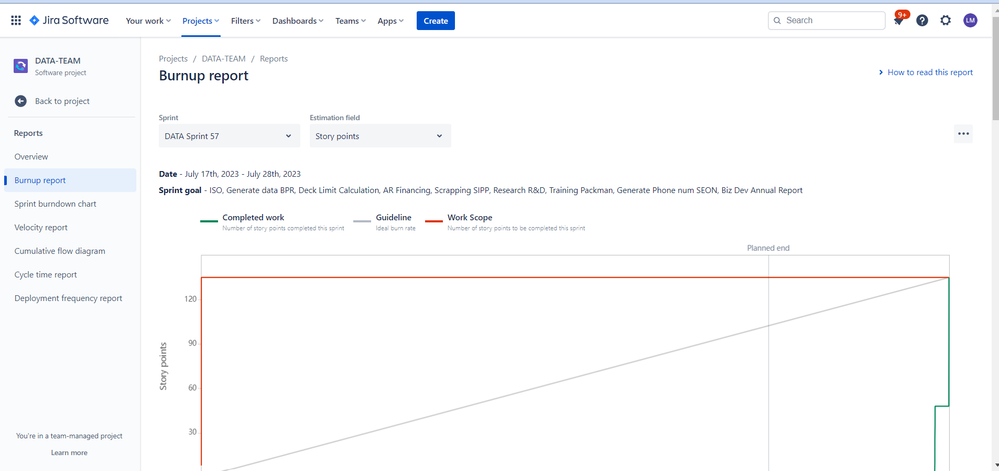Click the Reports breadcrumb link

[x=274, y=59]
